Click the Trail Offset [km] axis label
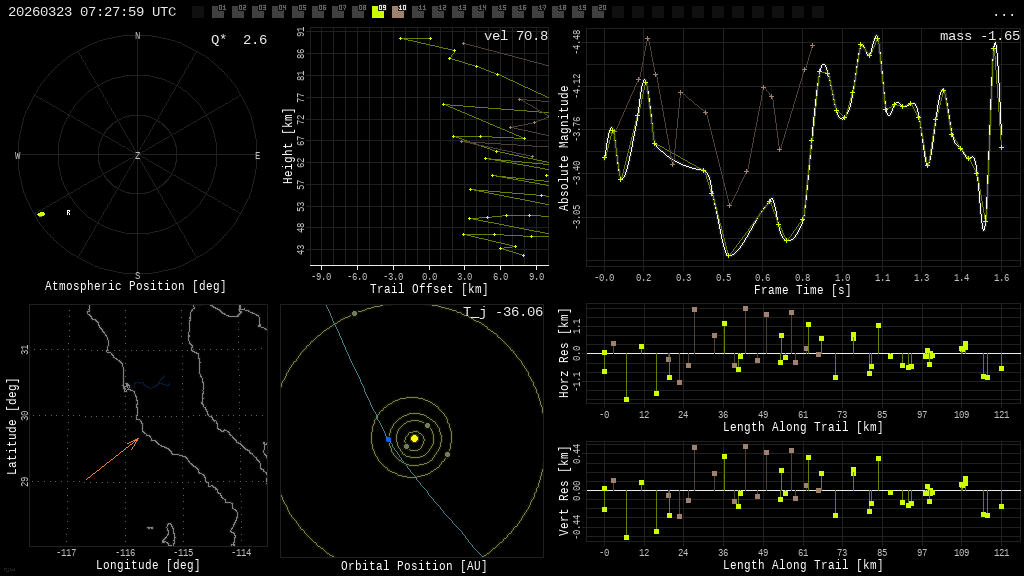This screenshot has width=1024, height=576. [428, 289]
